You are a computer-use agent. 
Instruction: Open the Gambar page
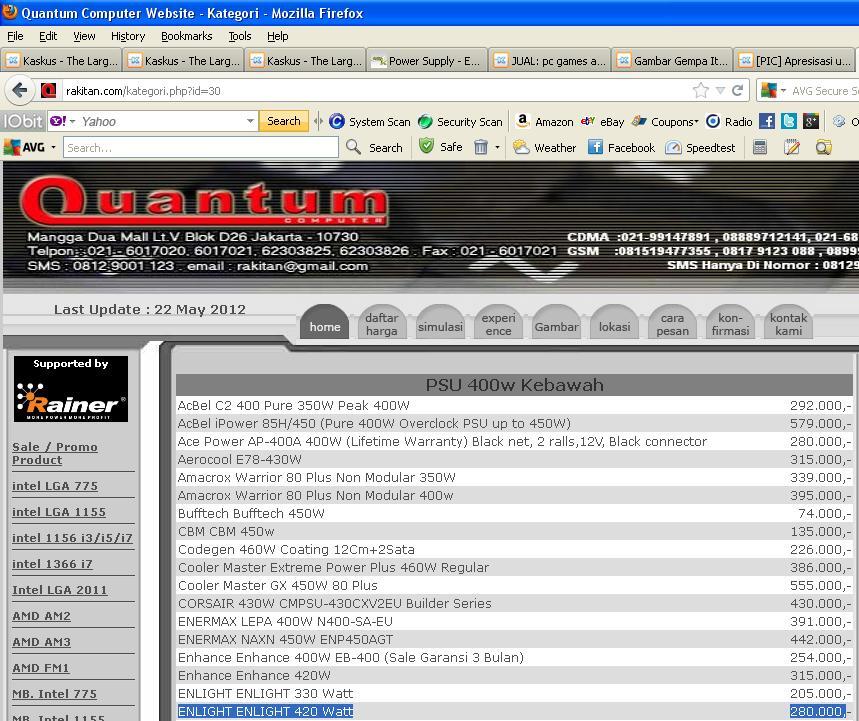[x=557, y=323]
